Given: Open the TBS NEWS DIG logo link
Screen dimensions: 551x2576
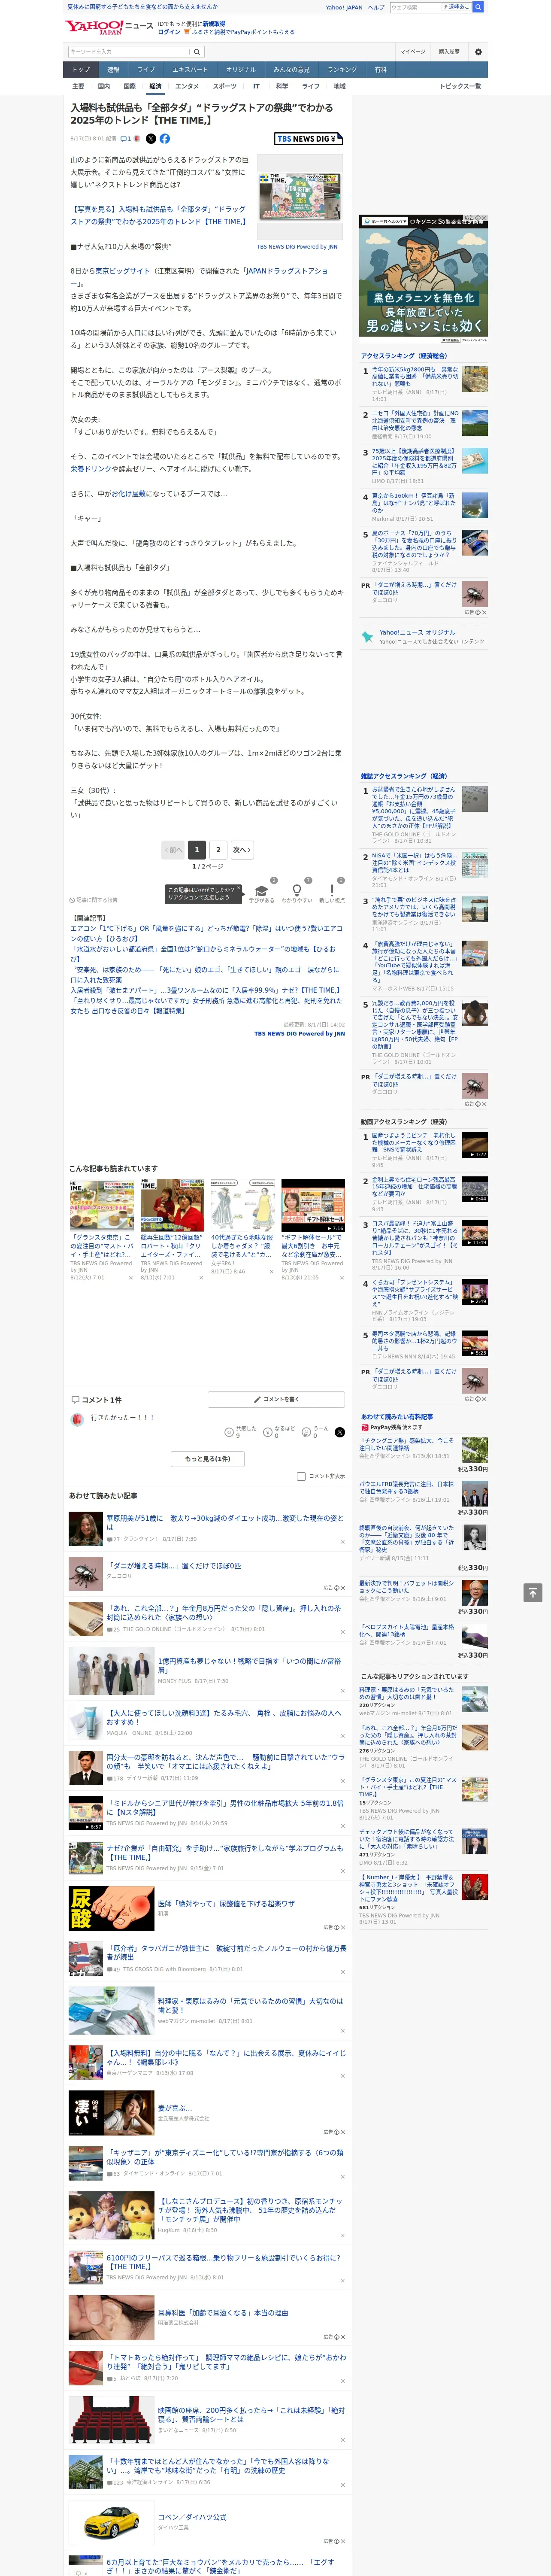Looking at the screenshot, I should click(309, 139).
